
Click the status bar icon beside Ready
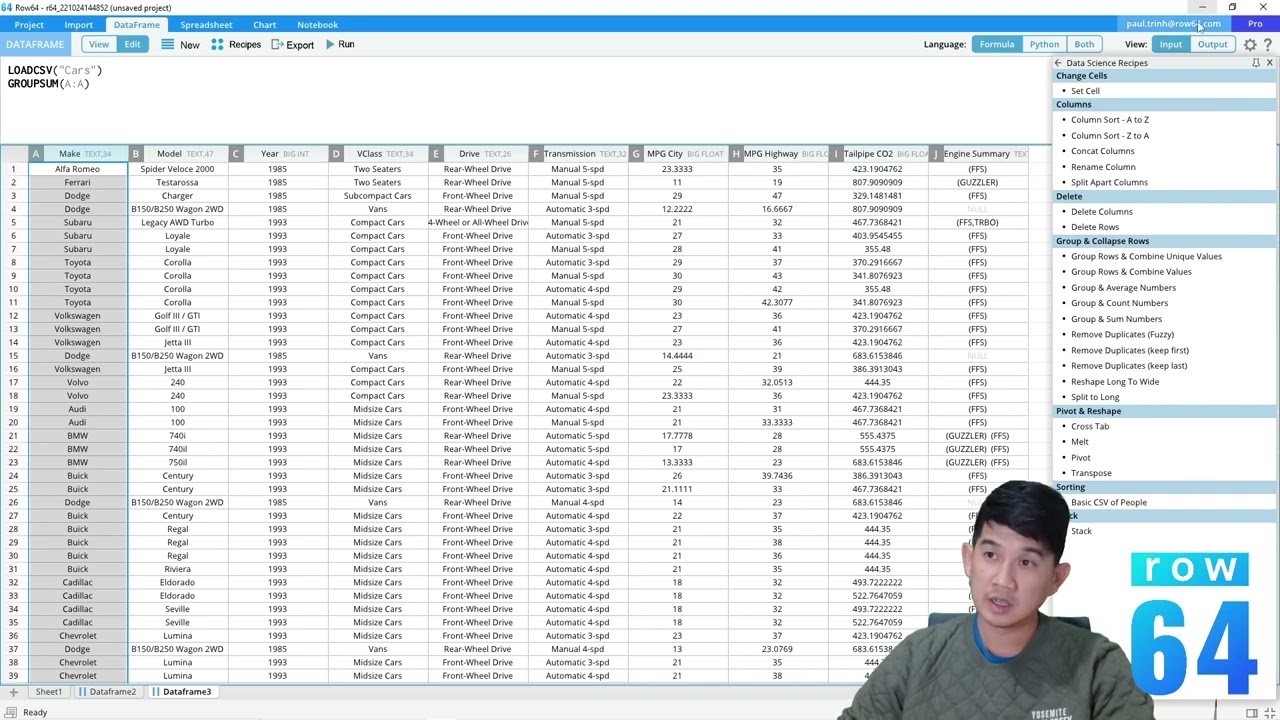point(9,712)
